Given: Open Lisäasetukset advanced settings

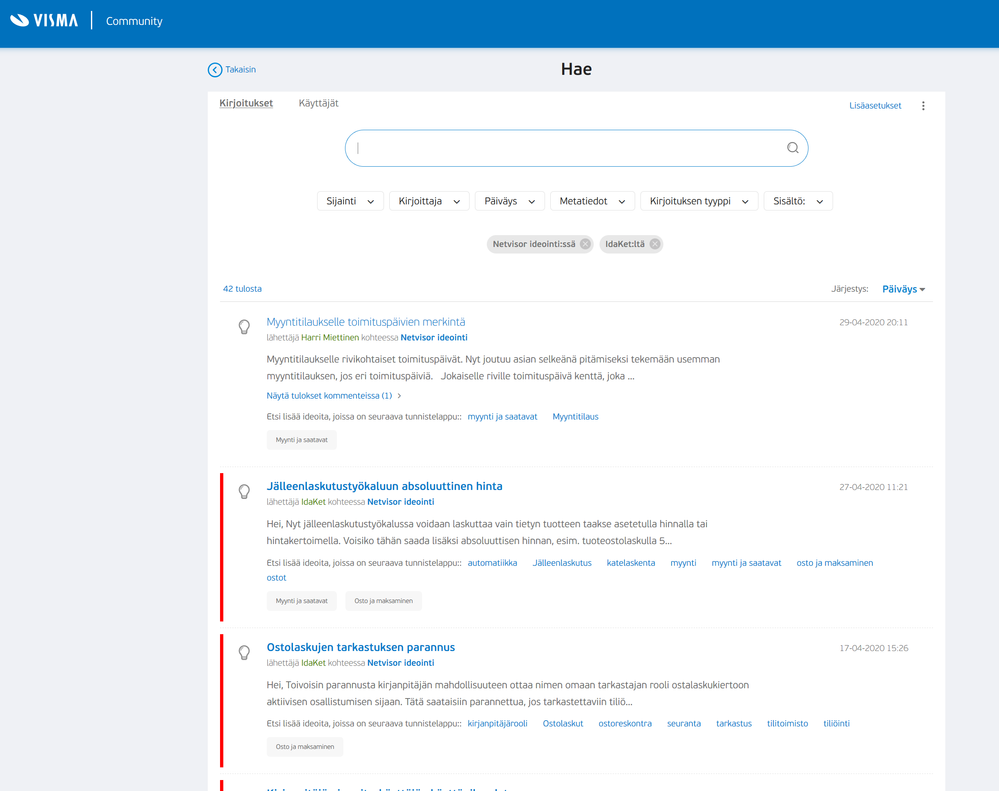Looking at the screenshot, I should [x=875, y=106].
